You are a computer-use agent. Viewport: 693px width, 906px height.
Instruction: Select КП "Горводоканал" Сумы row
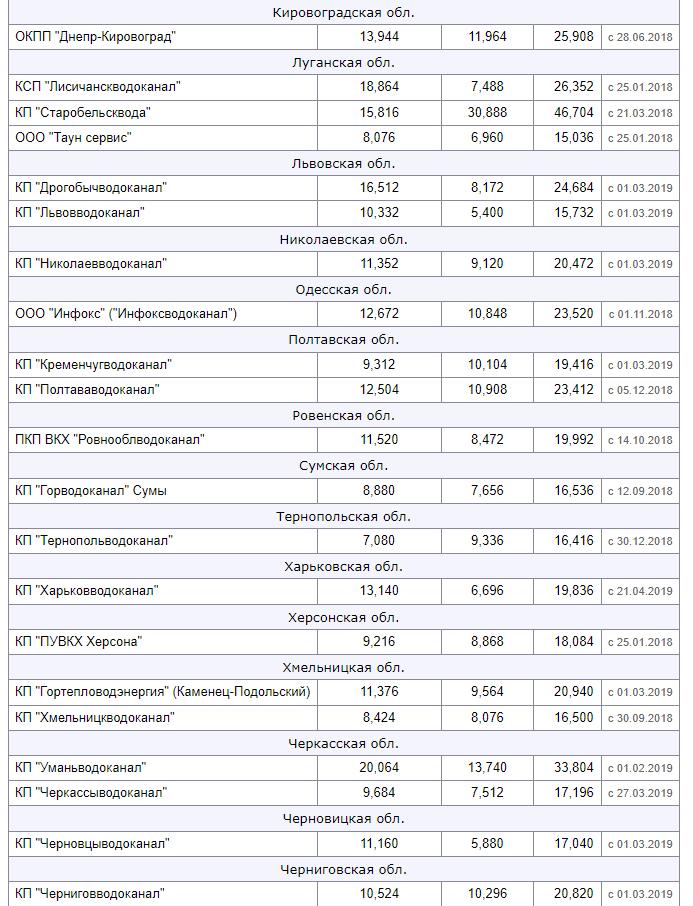(91, 491)
